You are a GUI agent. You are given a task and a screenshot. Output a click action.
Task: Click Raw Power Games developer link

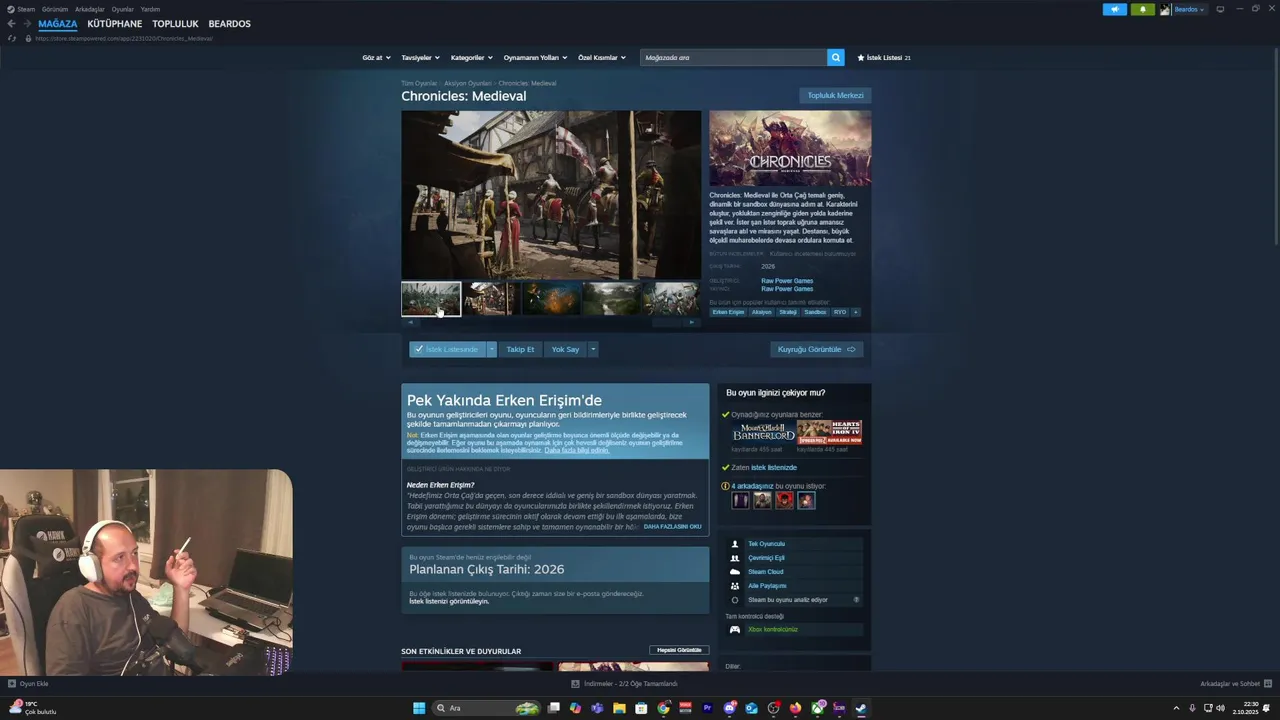pos(787,281)
